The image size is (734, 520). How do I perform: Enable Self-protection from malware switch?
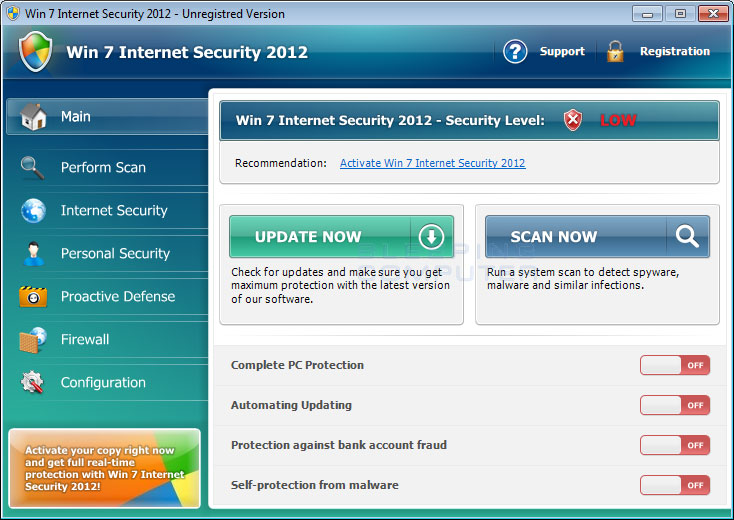click(675, 485)
